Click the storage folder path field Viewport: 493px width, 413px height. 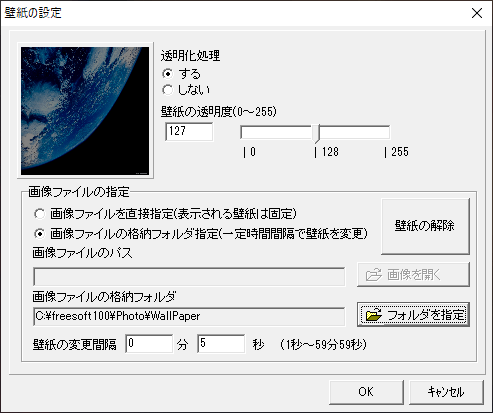click(x=189, y=316)
